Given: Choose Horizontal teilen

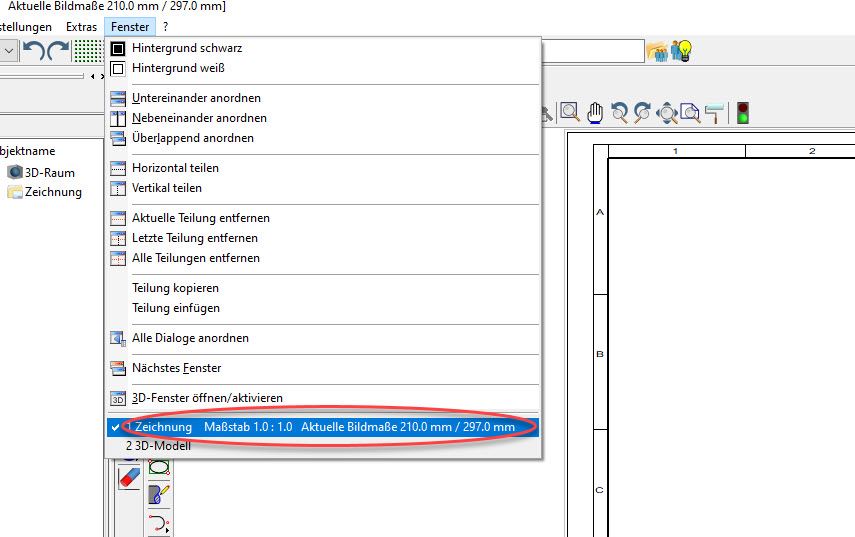Looking at the screenshot, I should tap(323, 168).
